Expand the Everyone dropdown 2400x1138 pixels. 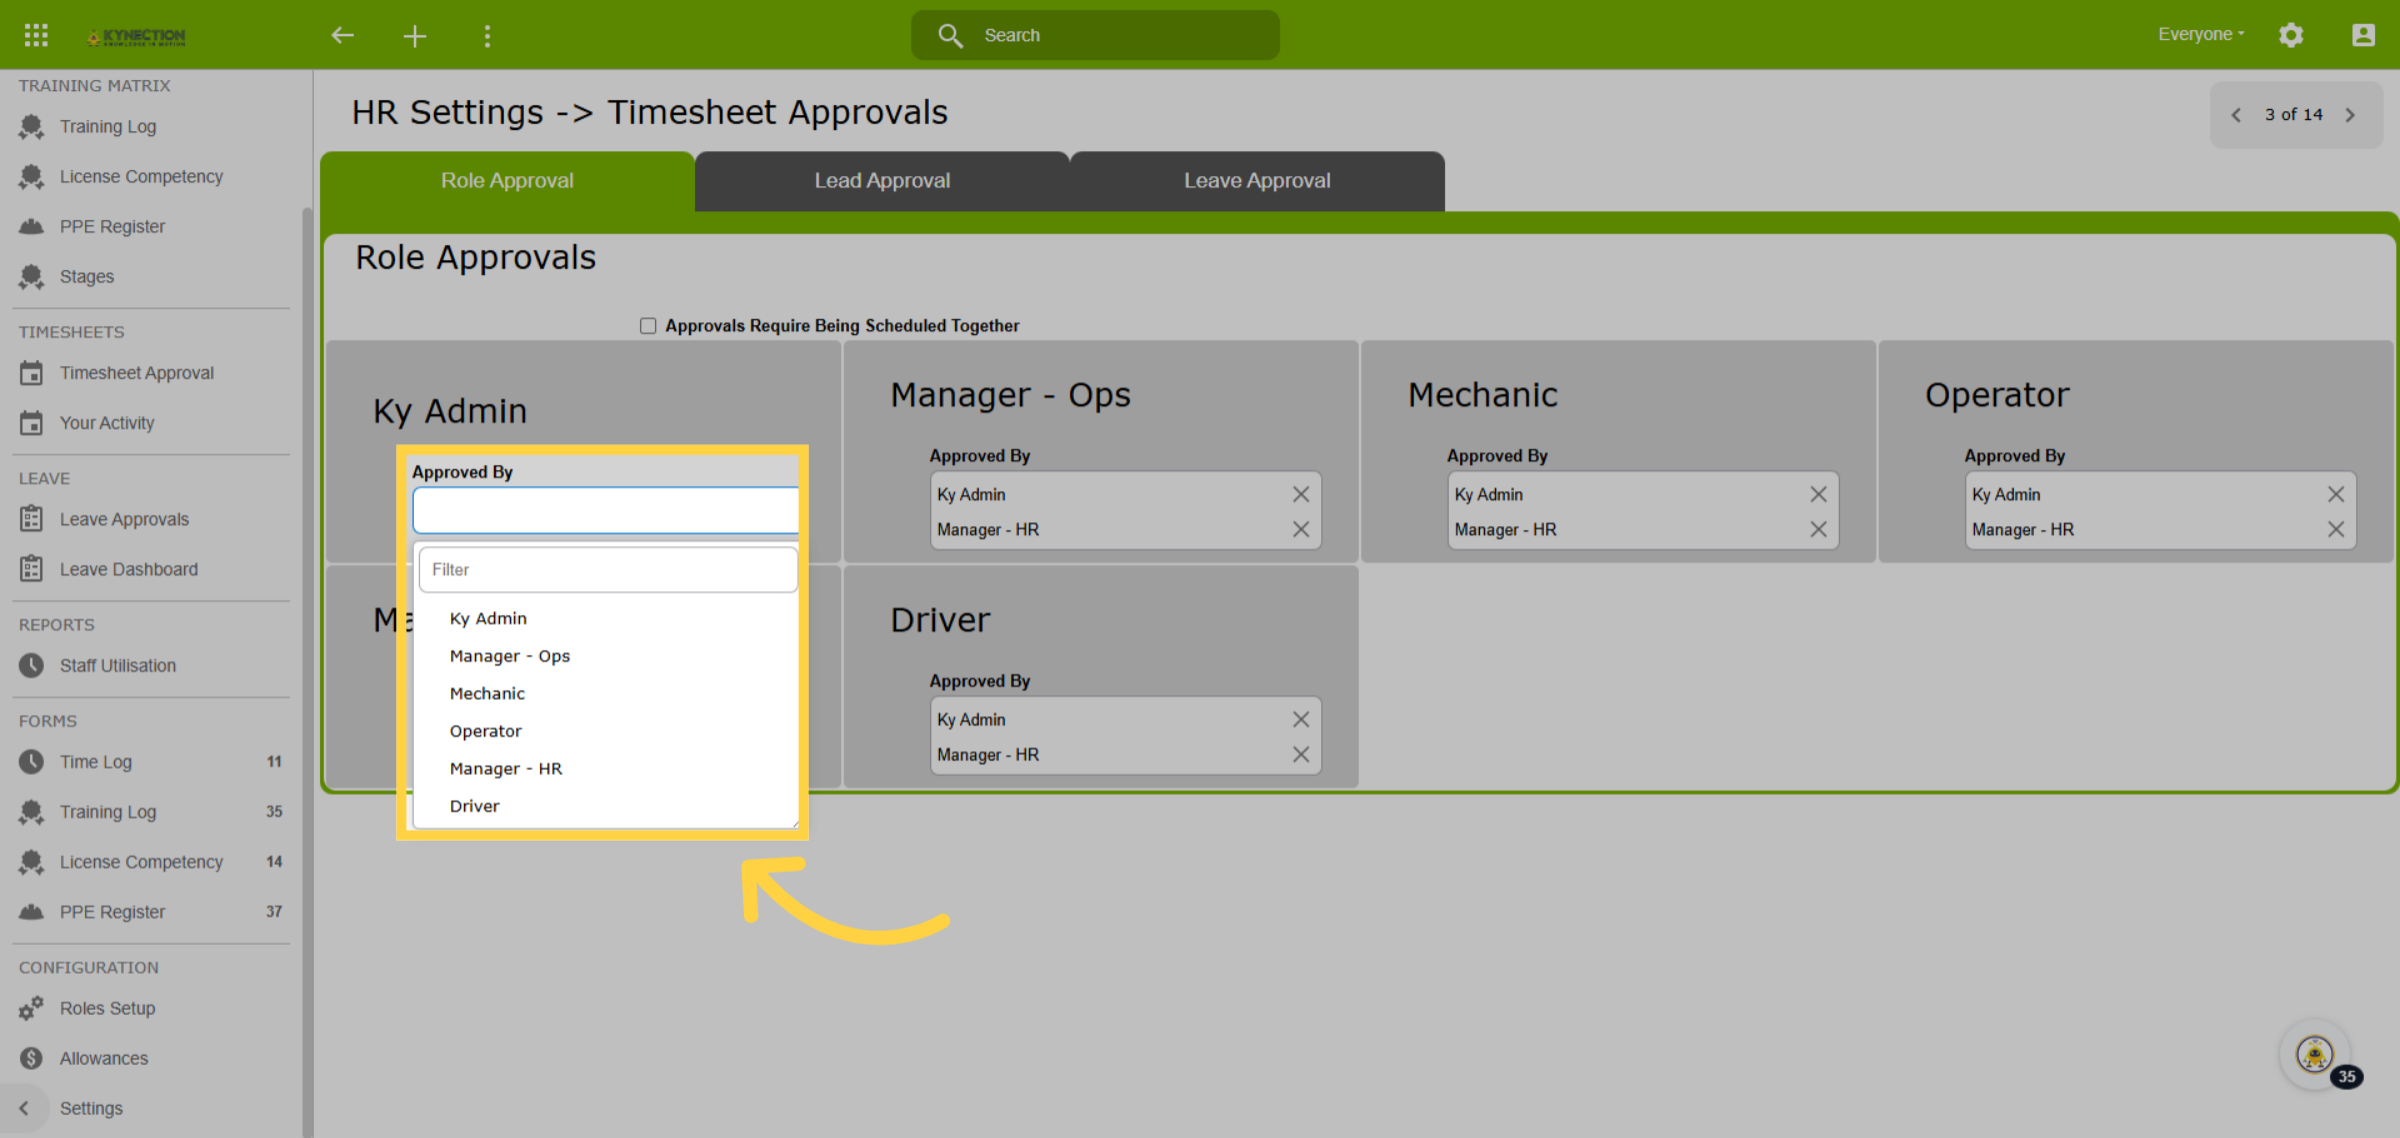pyautogui.click(x=2201, y=34)
